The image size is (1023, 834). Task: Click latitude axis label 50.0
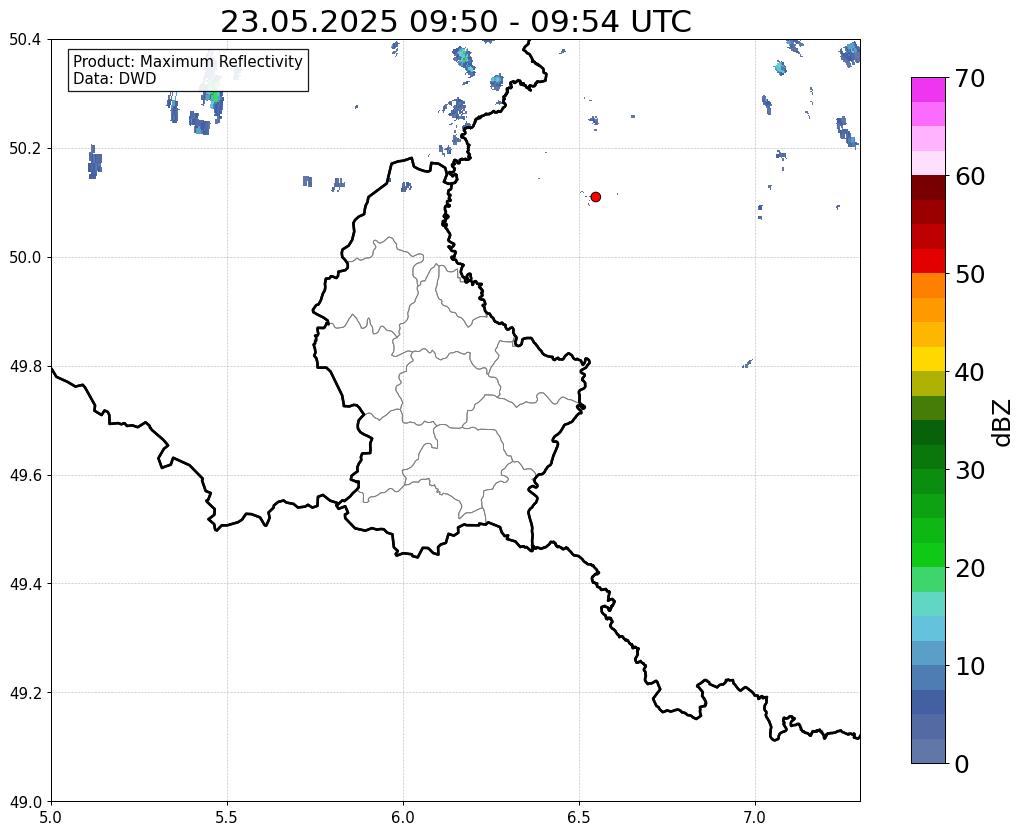(25, 258)
